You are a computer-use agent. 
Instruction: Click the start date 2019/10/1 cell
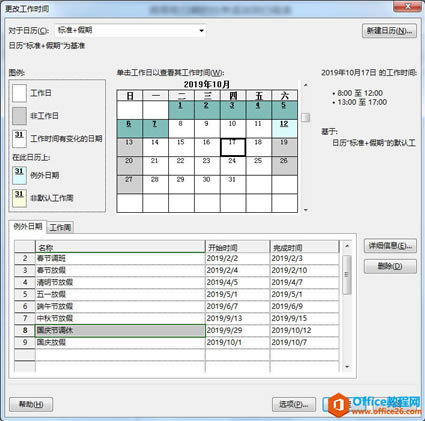pyautogui.click(x=238, y=343)
